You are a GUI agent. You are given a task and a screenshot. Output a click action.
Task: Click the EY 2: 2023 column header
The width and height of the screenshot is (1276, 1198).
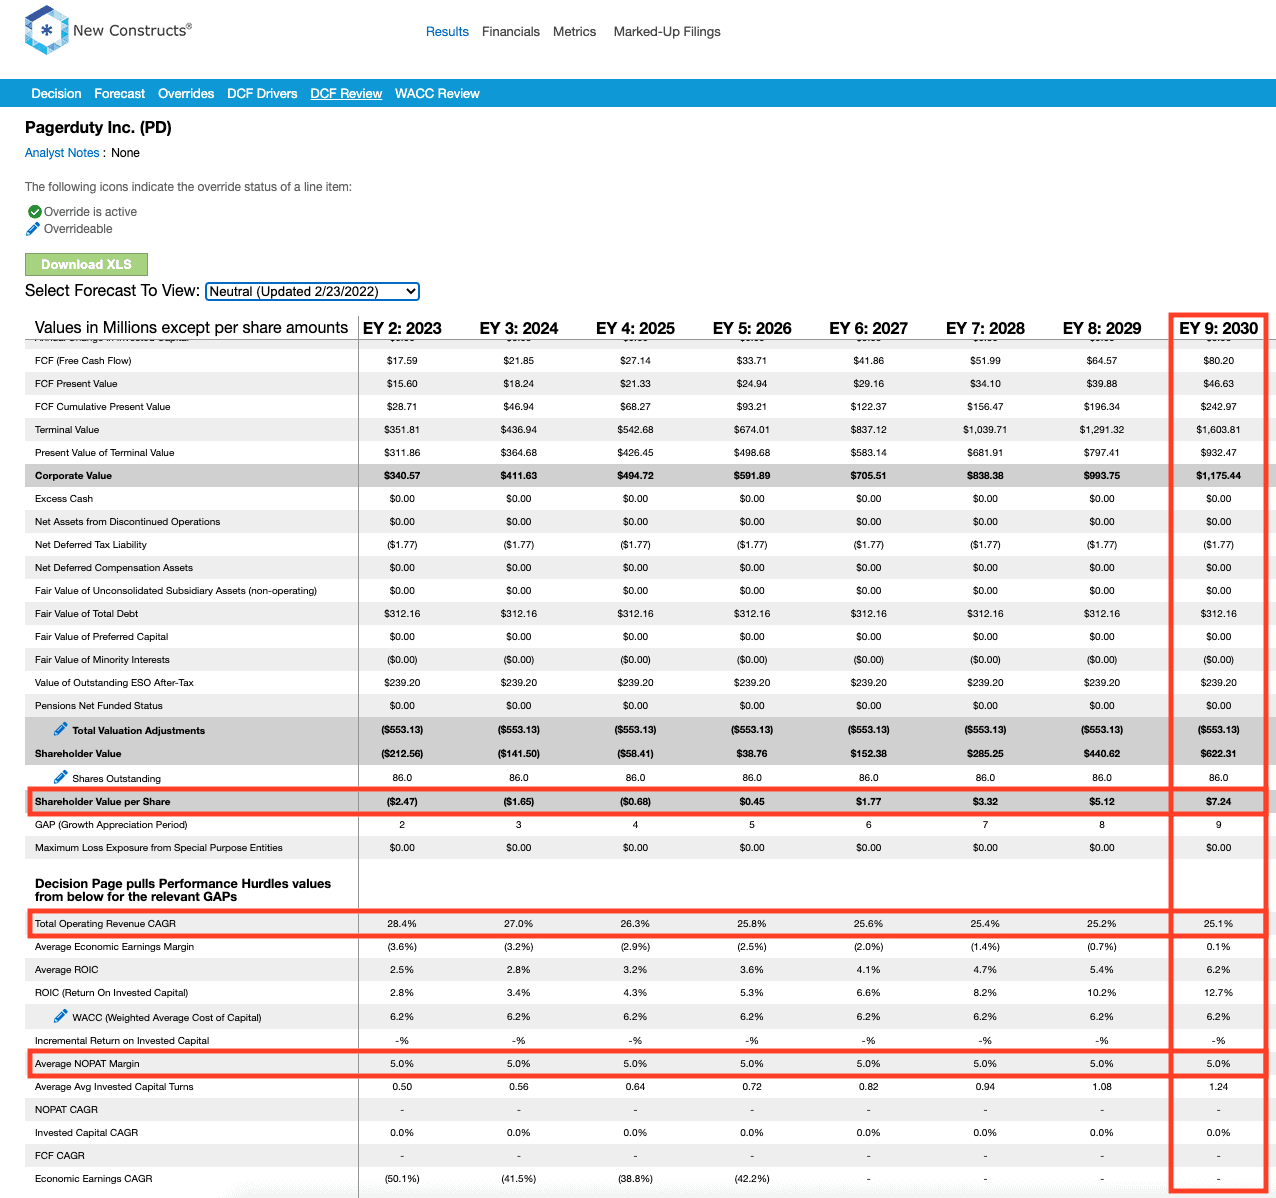(402, 328)
